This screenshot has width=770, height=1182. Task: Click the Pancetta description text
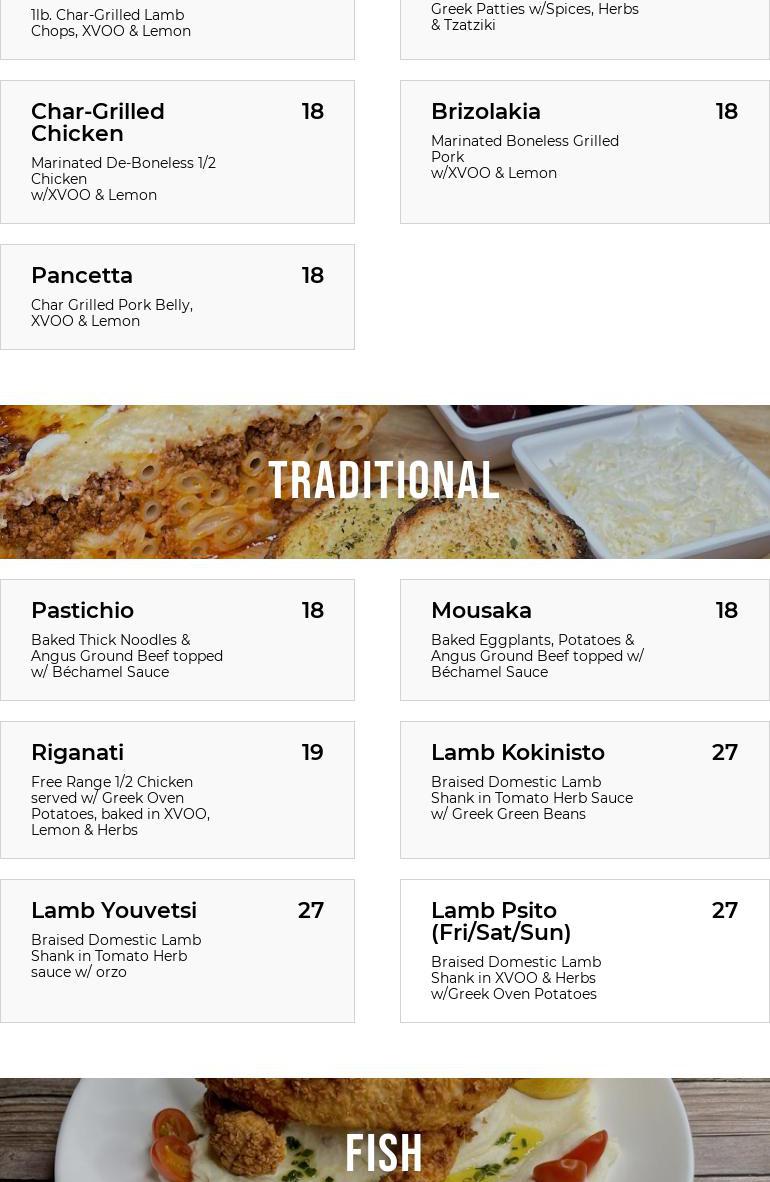click(x=112, y=313)
